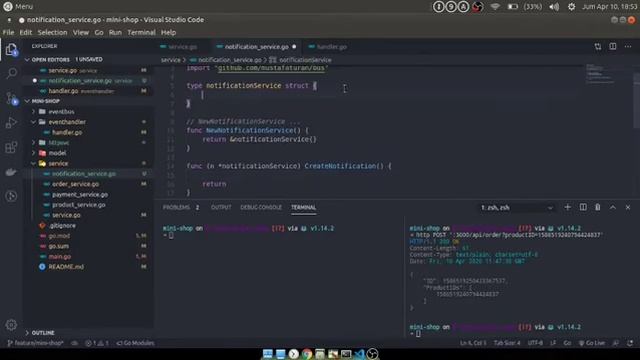
Task: Open the File menu
Action: click(x=8, y=32)
